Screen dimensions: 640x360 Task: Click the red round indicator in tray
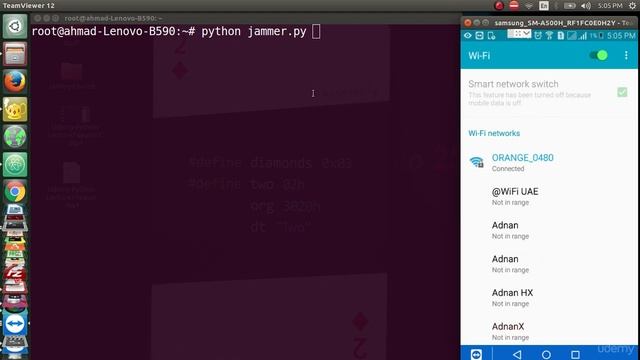tap(499, 5)
